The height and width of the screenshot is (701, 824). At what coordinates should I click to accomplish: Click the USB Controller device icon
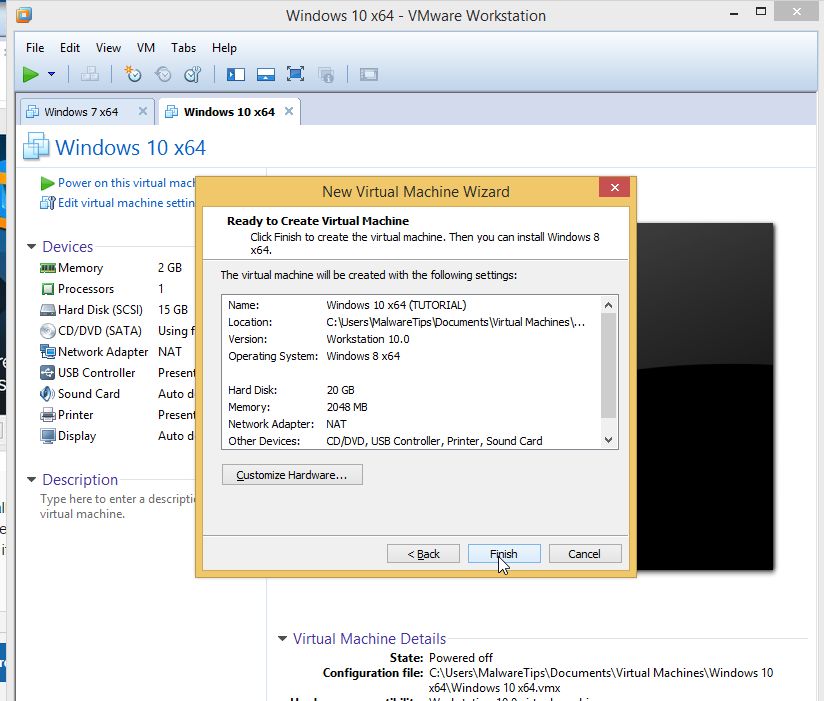(48, 373)
